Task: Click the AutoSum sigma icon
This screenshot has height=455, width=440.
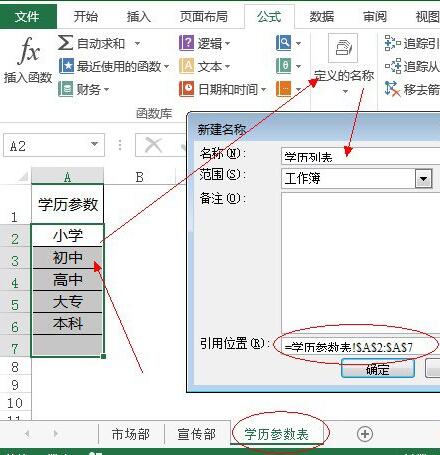Action: (x=65, y=43)
